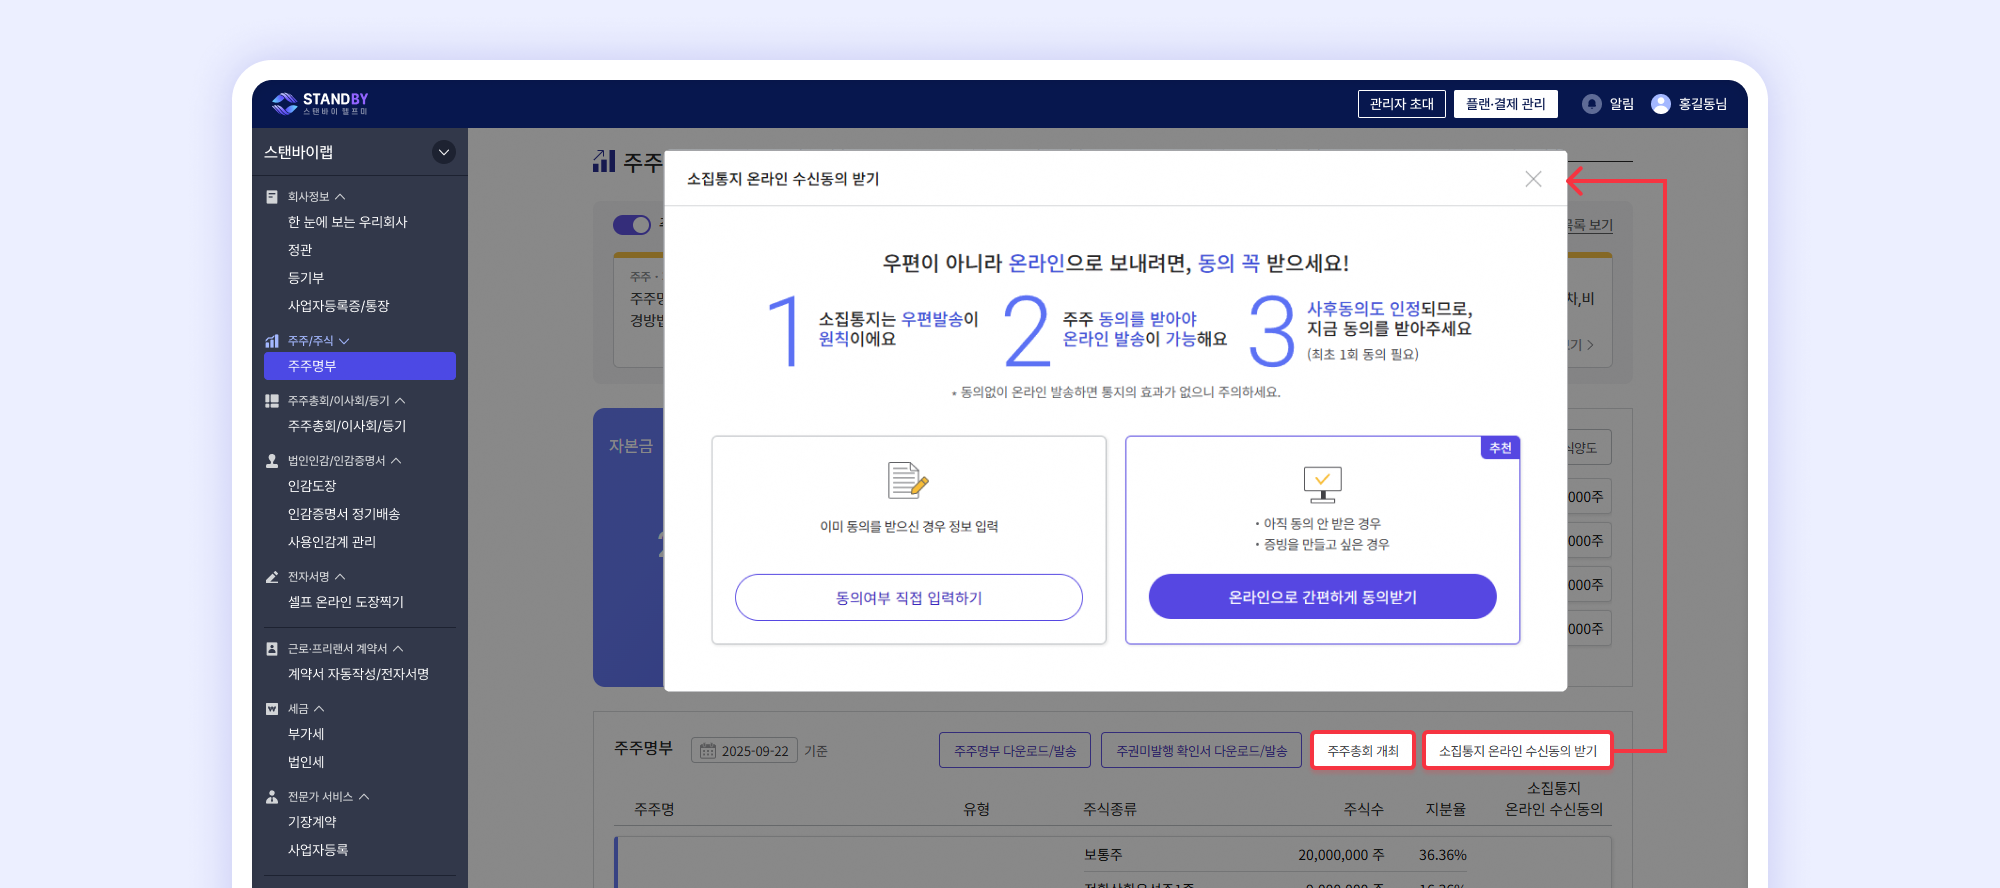This screenshot has height=888, width=2000.
Task: Select 기장계약 in the sidebar
Action: pos(312,822)
